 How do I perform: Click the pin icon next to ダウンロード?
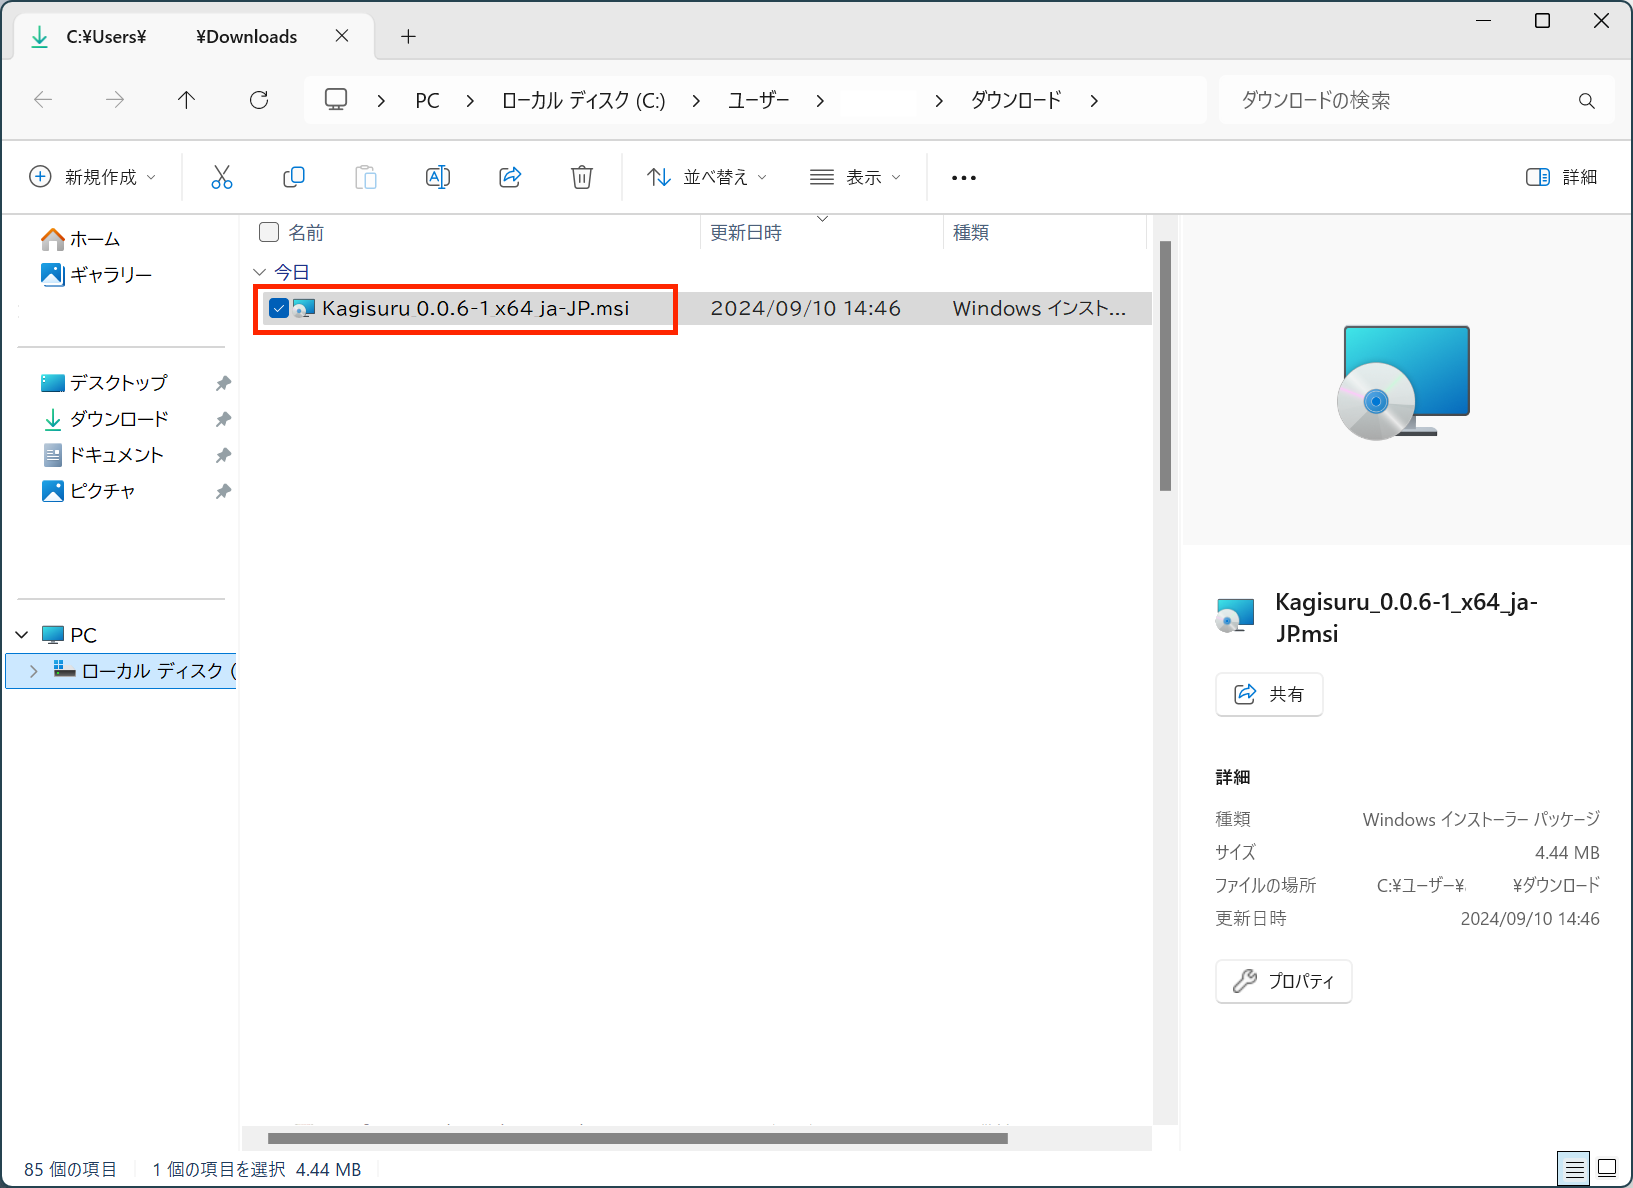pyautogui.click(x=223, y=419)
